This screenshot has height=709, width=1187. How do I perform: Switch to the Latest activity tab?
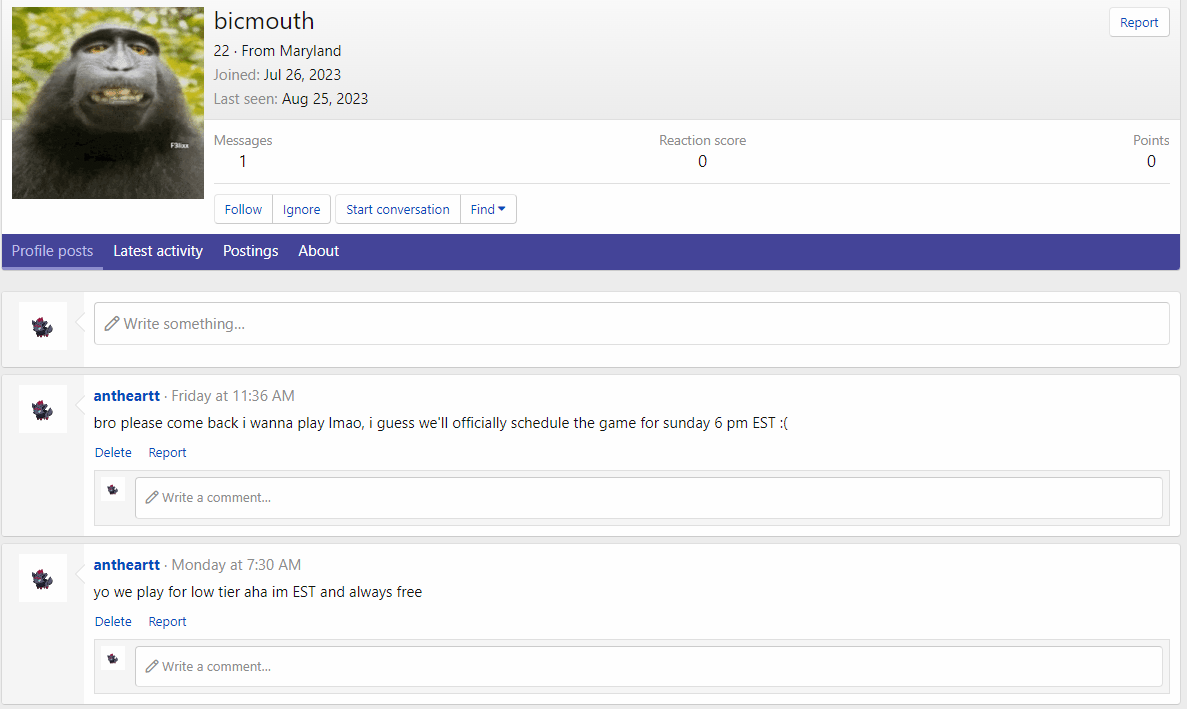(x=158, y=251)
